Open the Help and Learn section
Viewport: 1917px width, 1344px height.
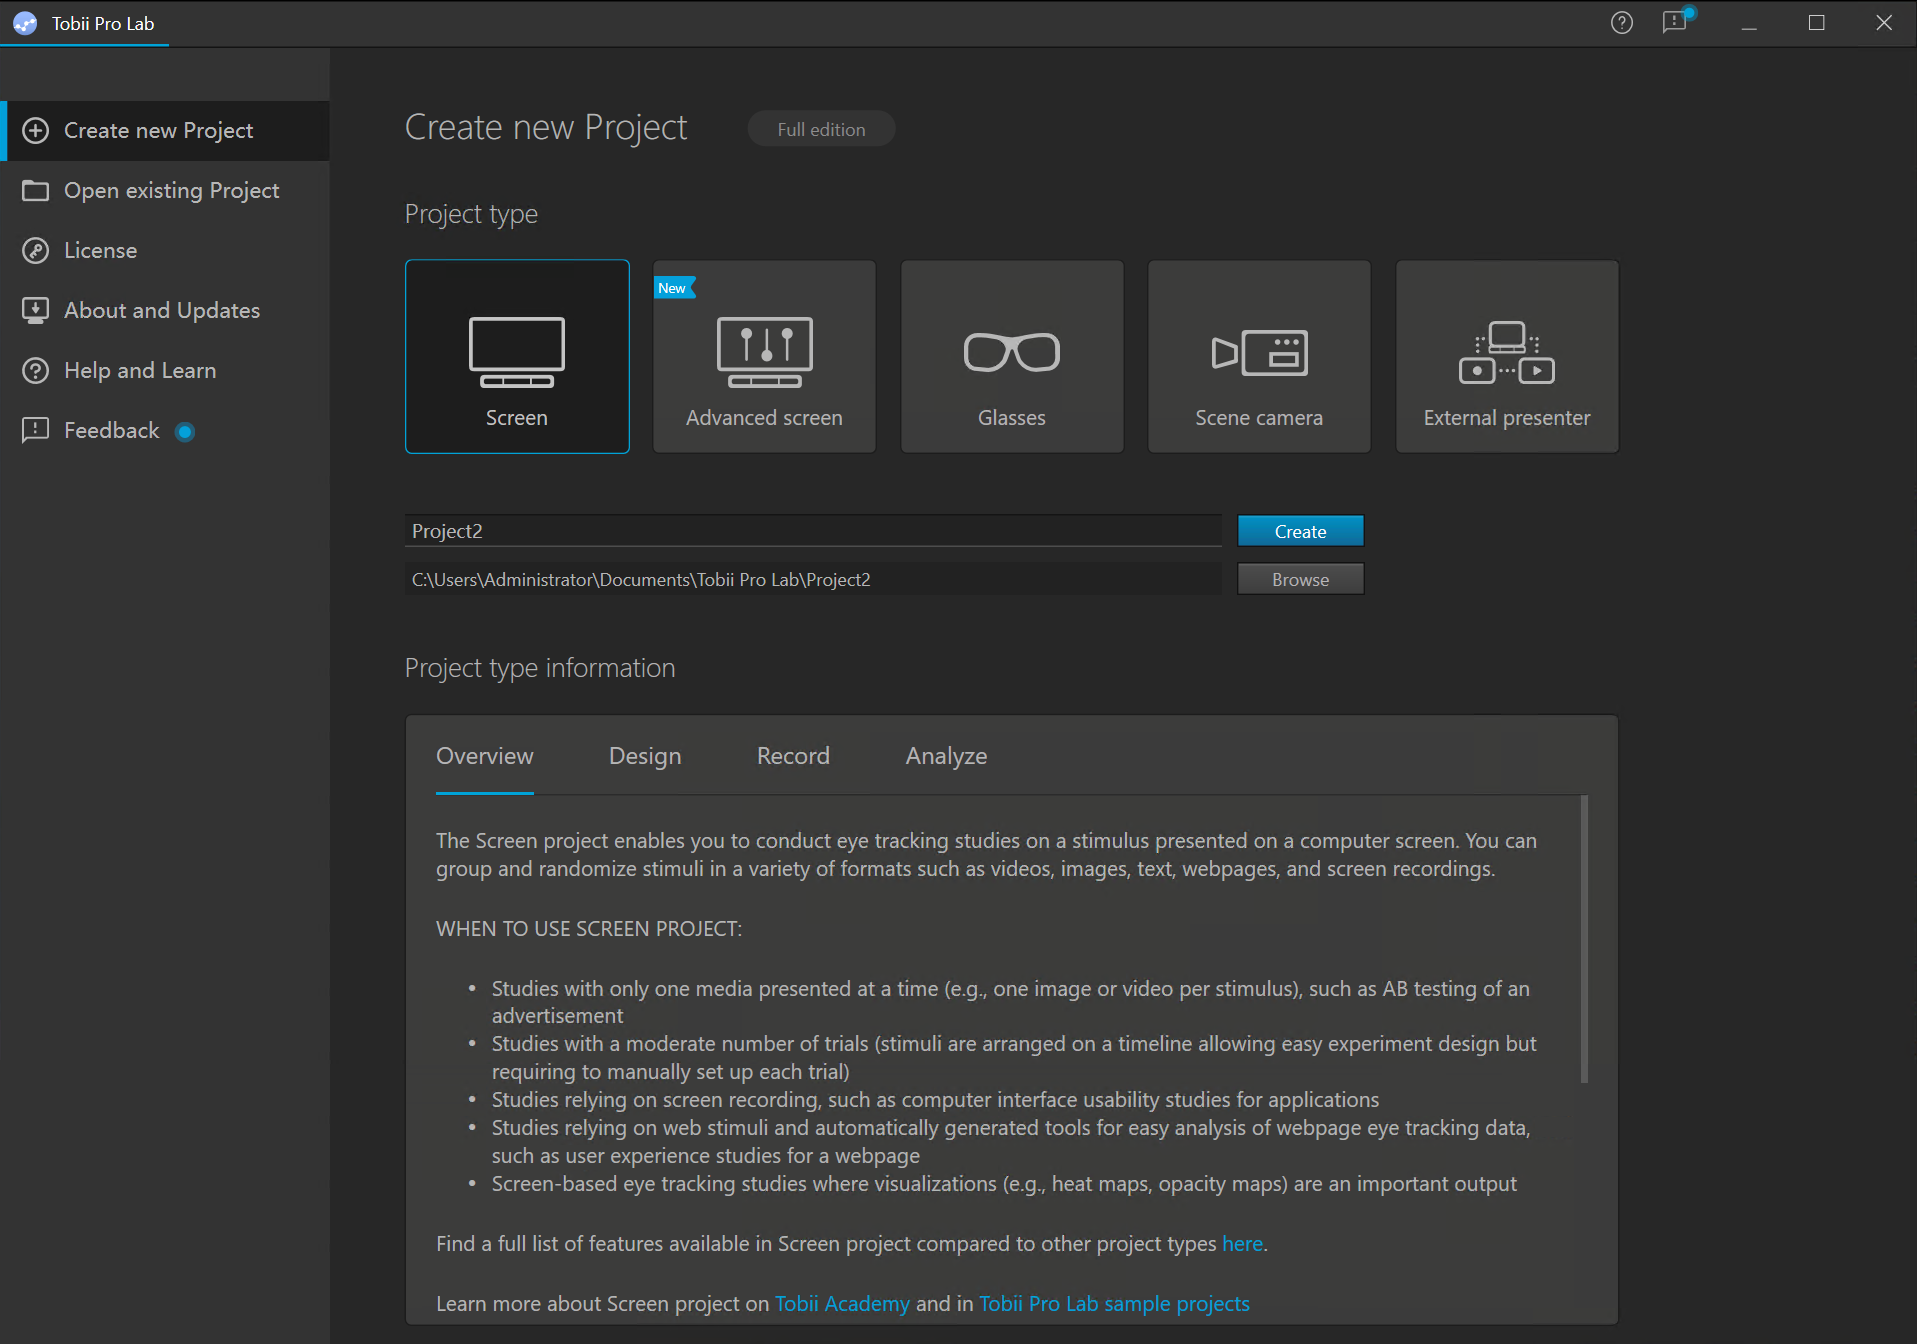pyautogui.click(x=165, y=371)
